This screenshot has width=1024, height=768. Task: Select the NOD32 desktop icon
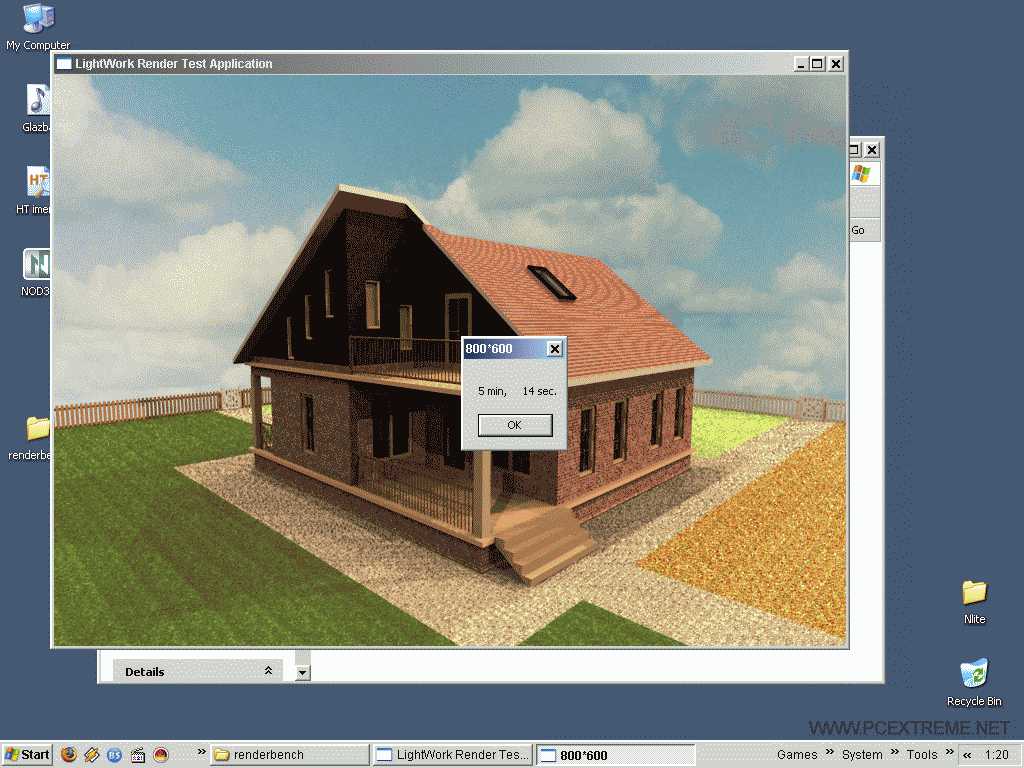coord(36,273)
